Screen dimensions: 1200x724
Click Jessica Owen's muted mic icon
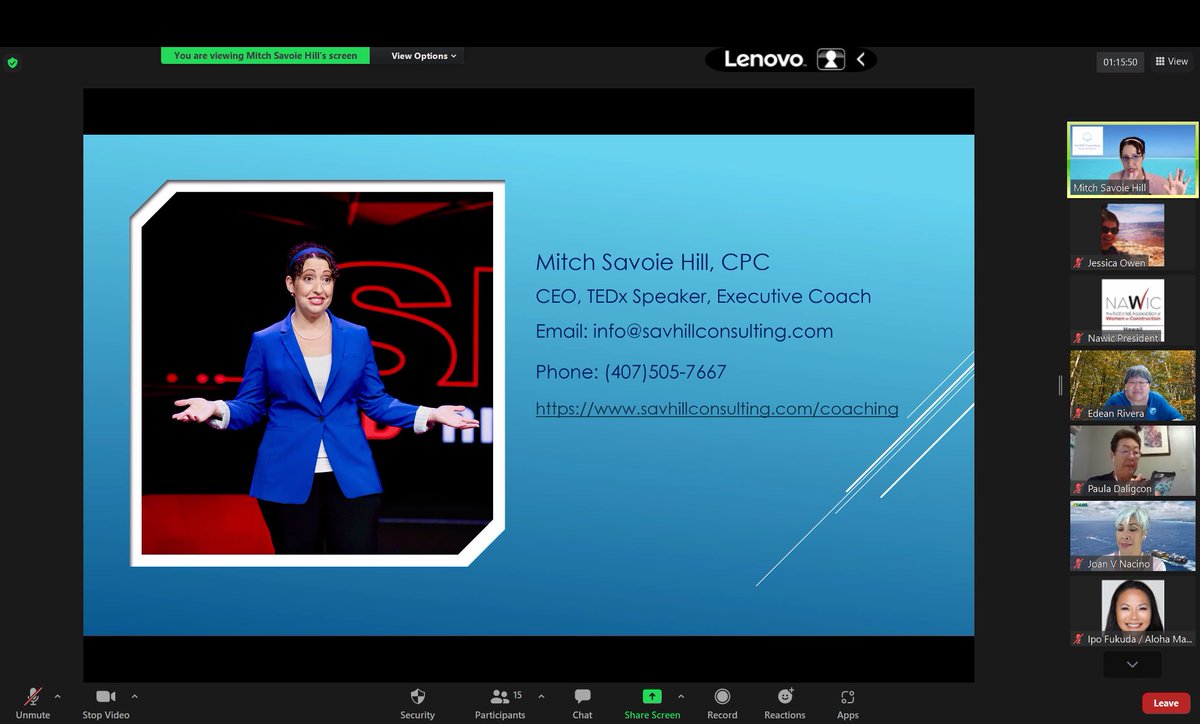1079,263
